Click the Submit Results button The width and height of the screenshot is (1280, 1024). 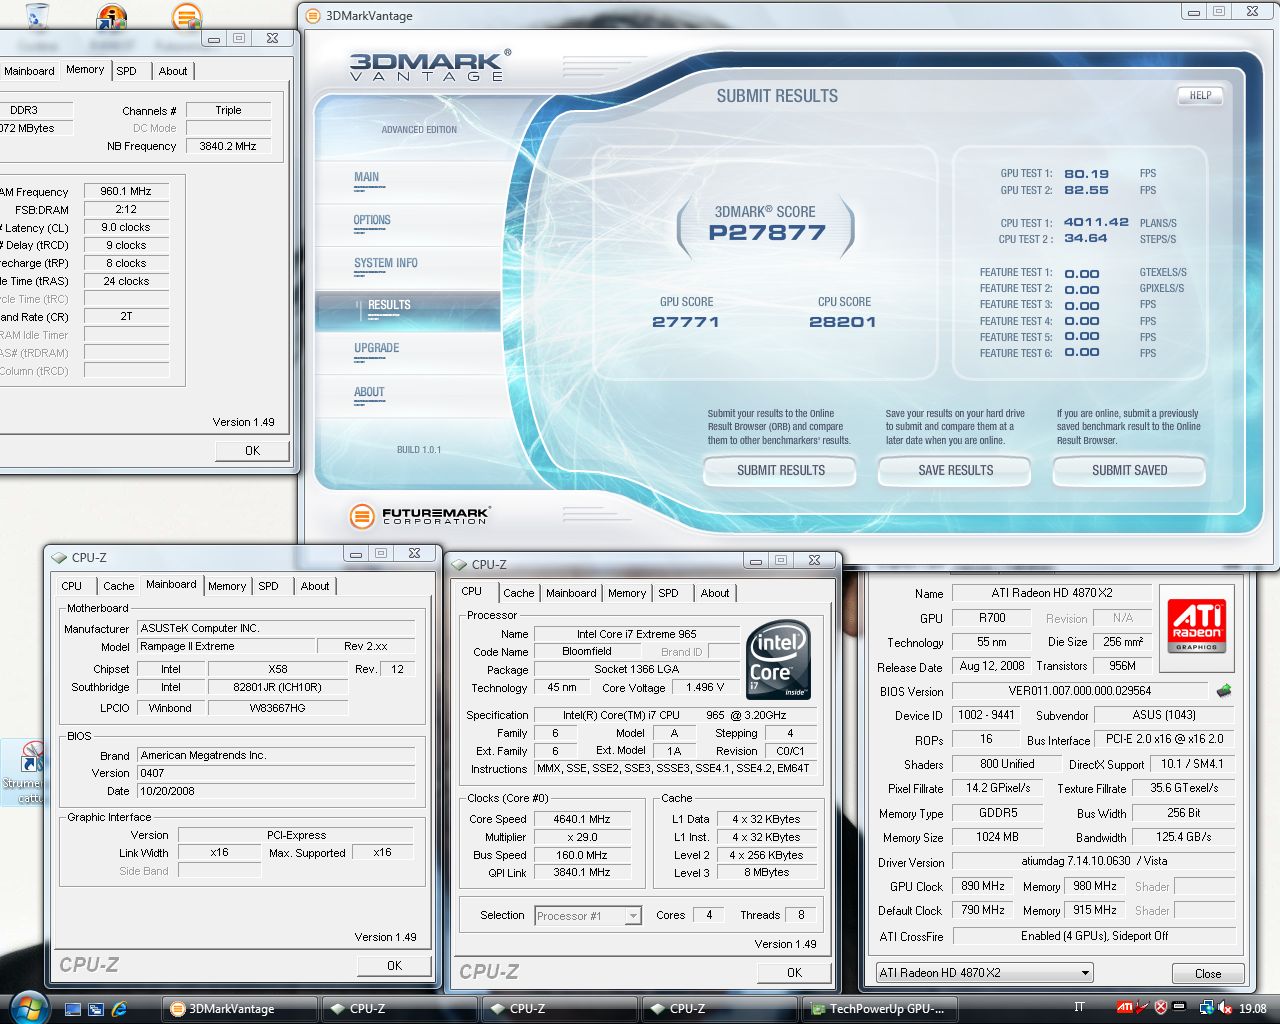(x=780, y=470)
